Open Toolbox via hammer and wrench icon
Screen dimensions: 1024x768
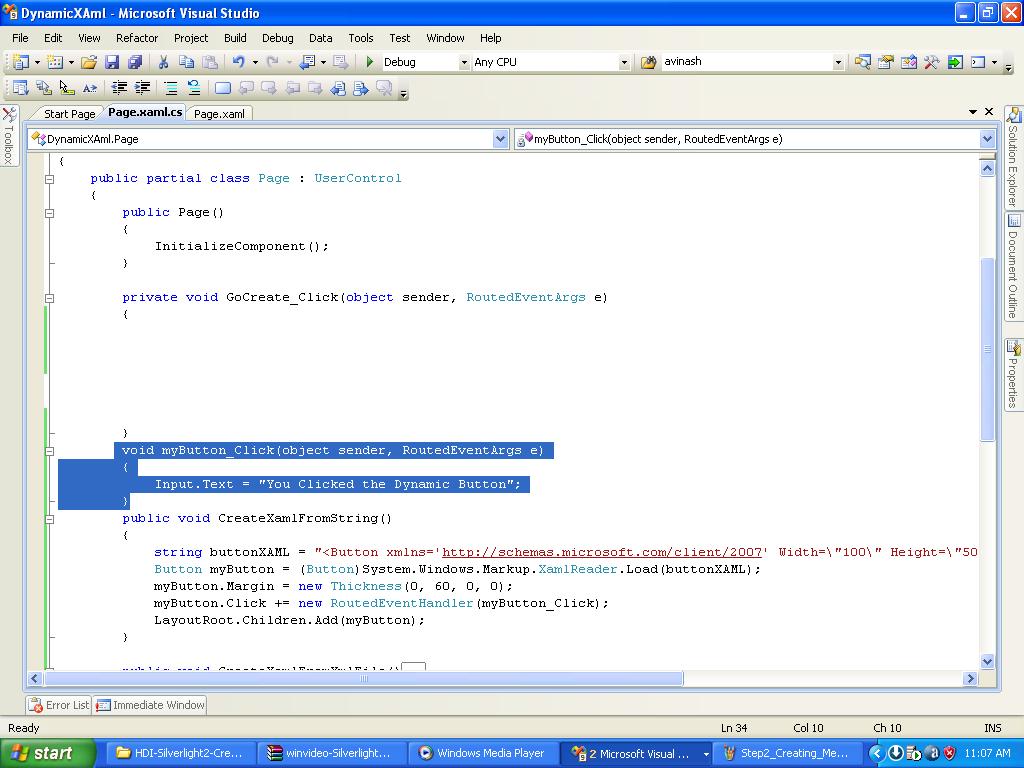[931, 62]
